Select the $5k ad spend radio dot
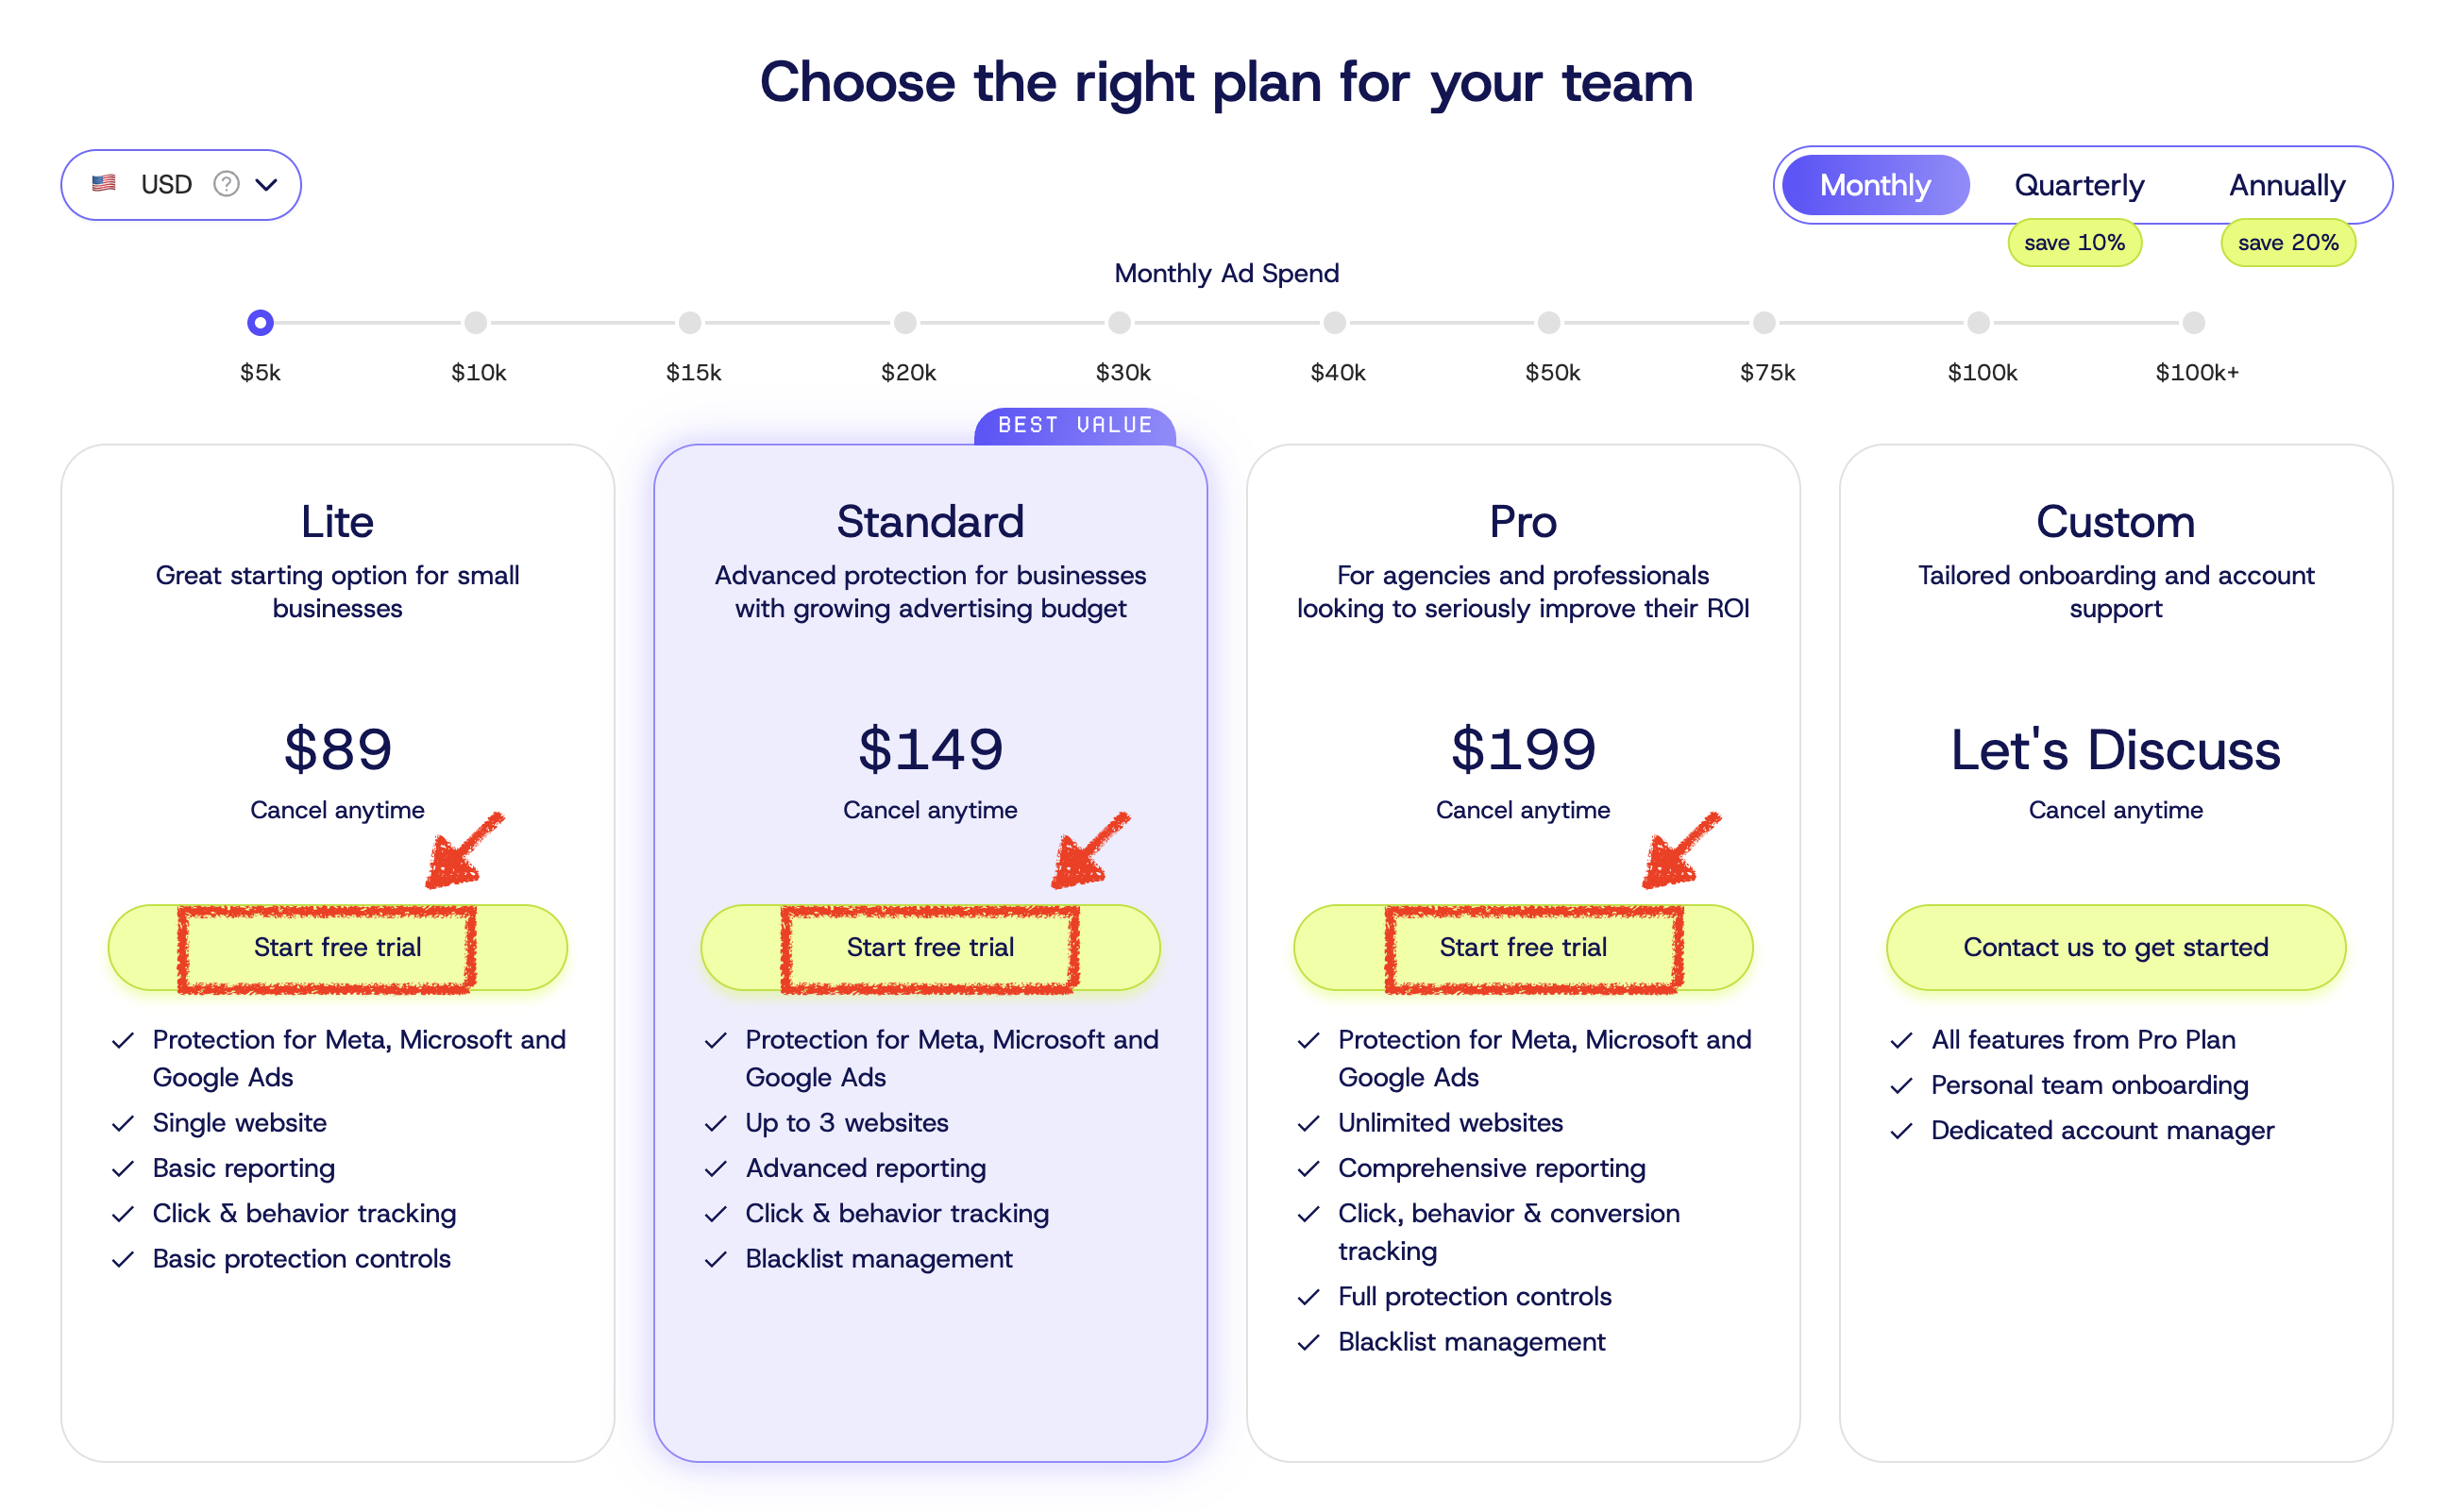 (x=260, y=323)
